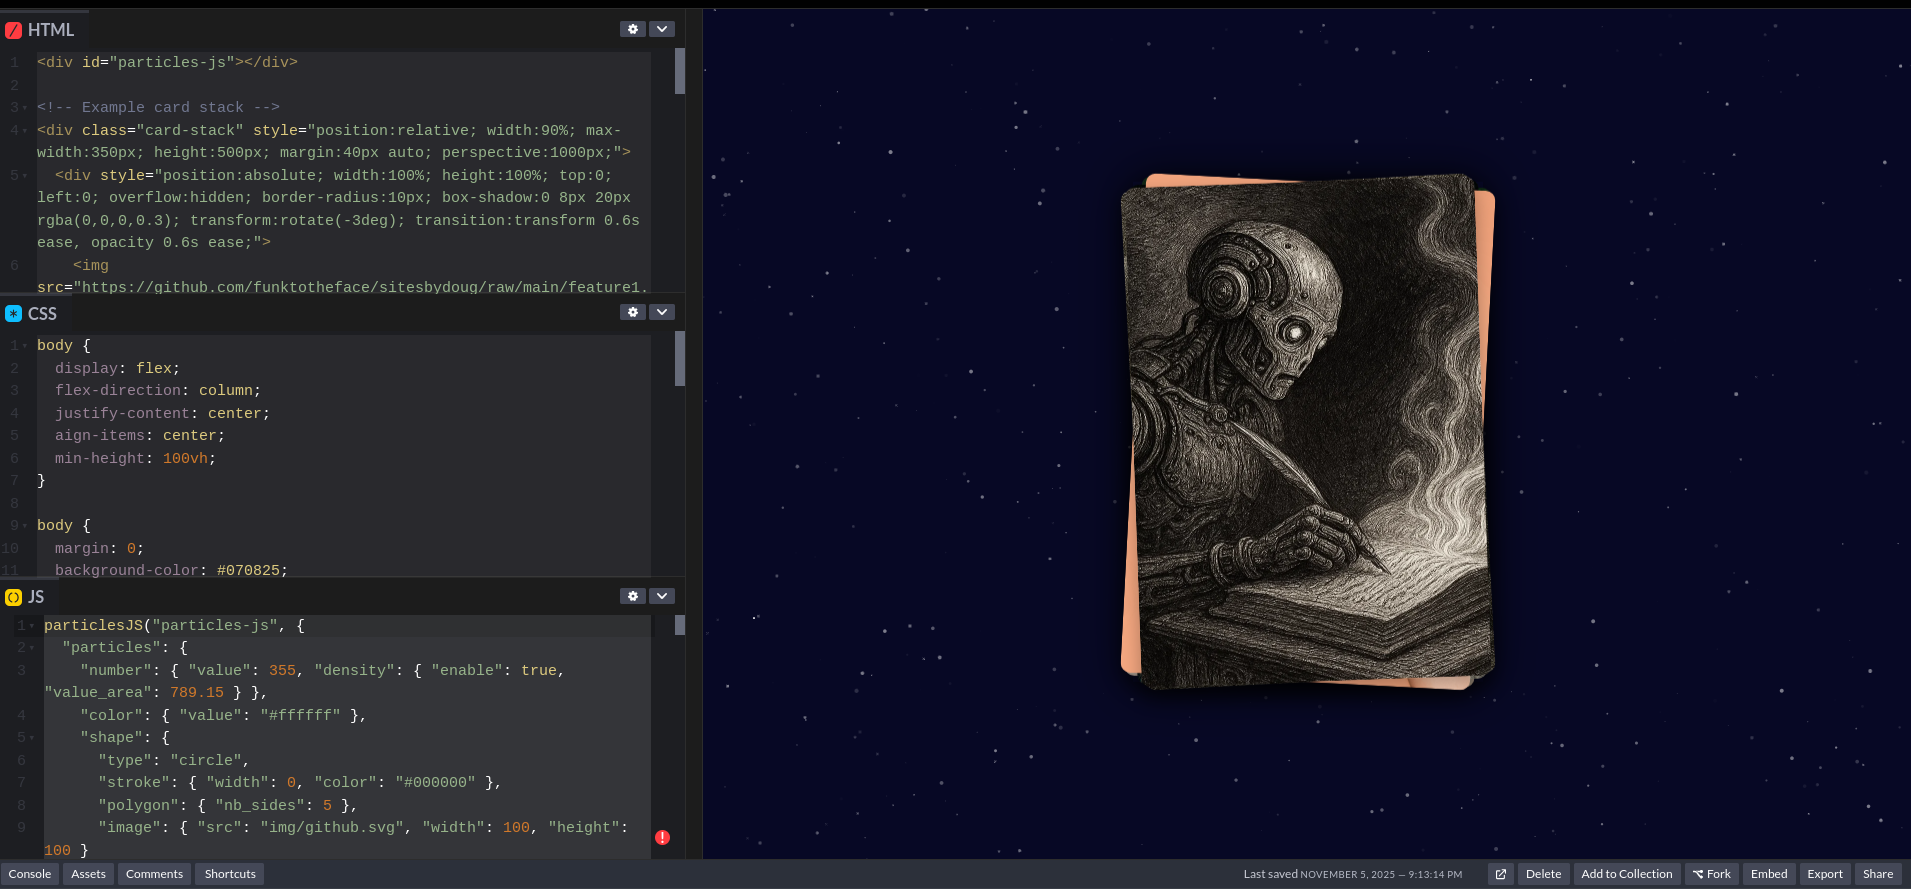The width and height of the screenshot is (1911, 889).
Task: Fold the particles object in JS
Action: click(31, 648)
